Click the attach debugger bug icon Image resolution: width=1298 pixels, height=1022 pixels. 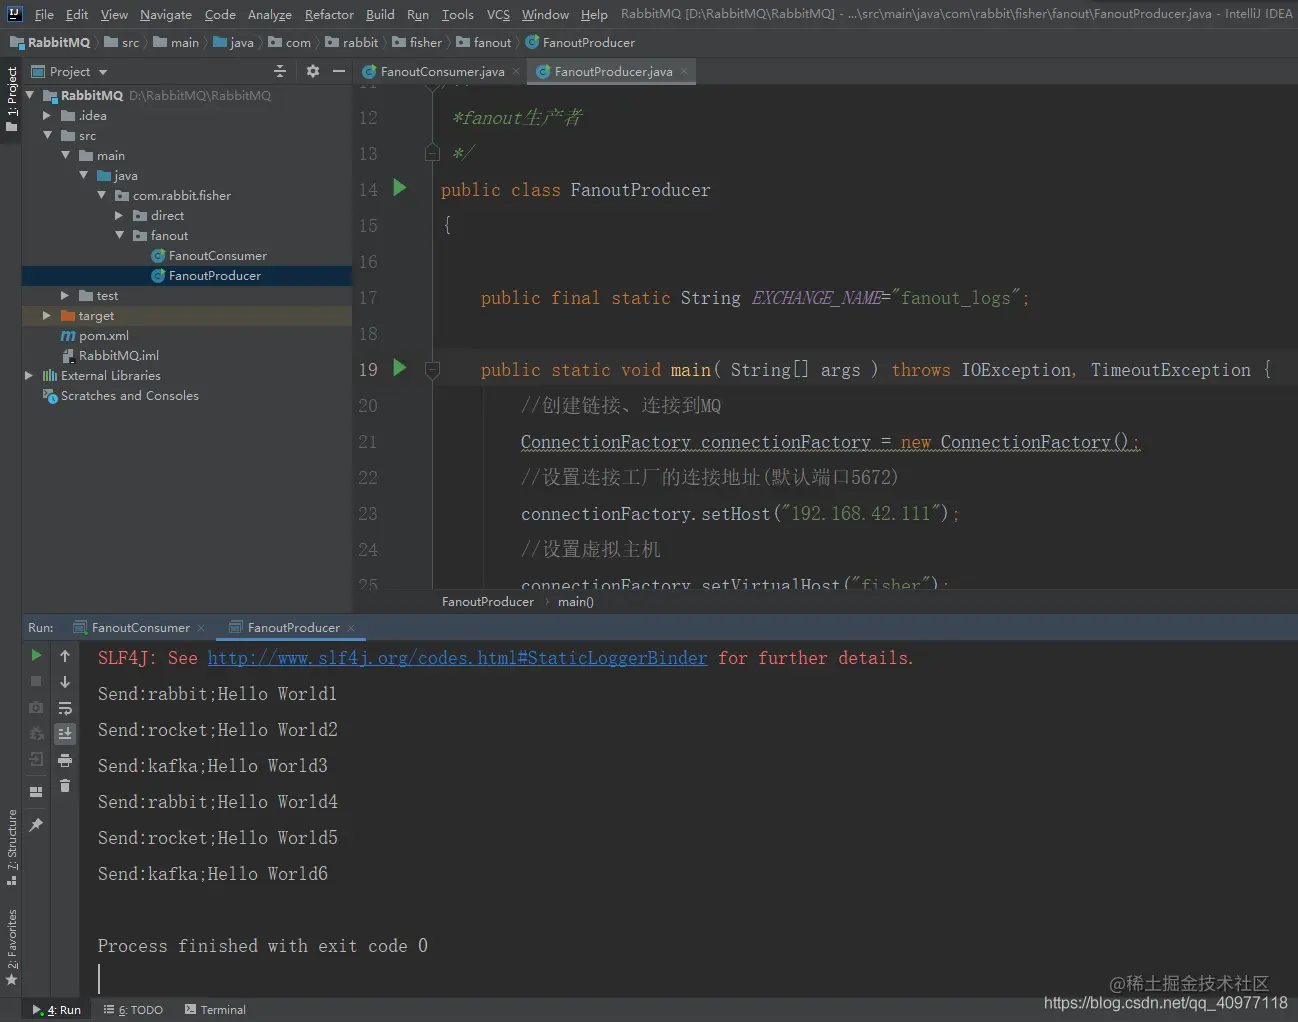pyautogui.click(x=36, y=733)
